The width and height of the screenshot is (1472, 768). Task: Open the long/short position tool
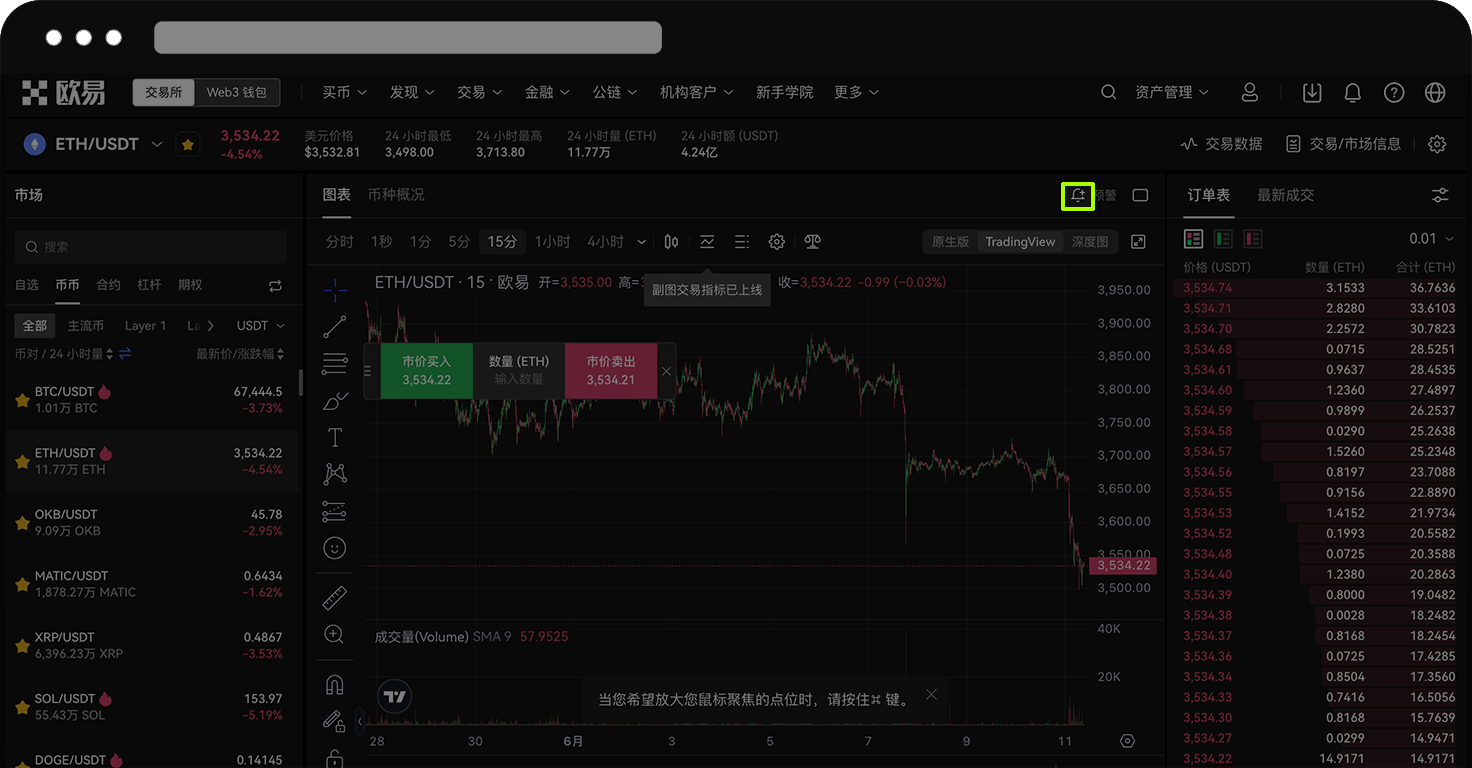coord(335,510)
